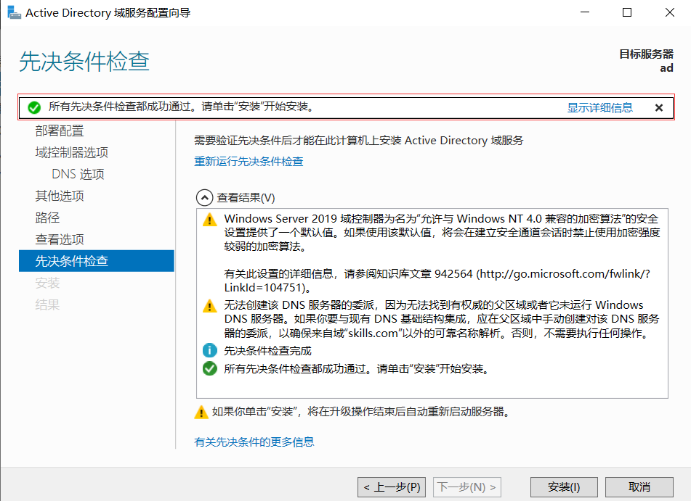This screenshot has width=691, height=501.
Task: Click the 取消 button
Action: coord(639,487)
